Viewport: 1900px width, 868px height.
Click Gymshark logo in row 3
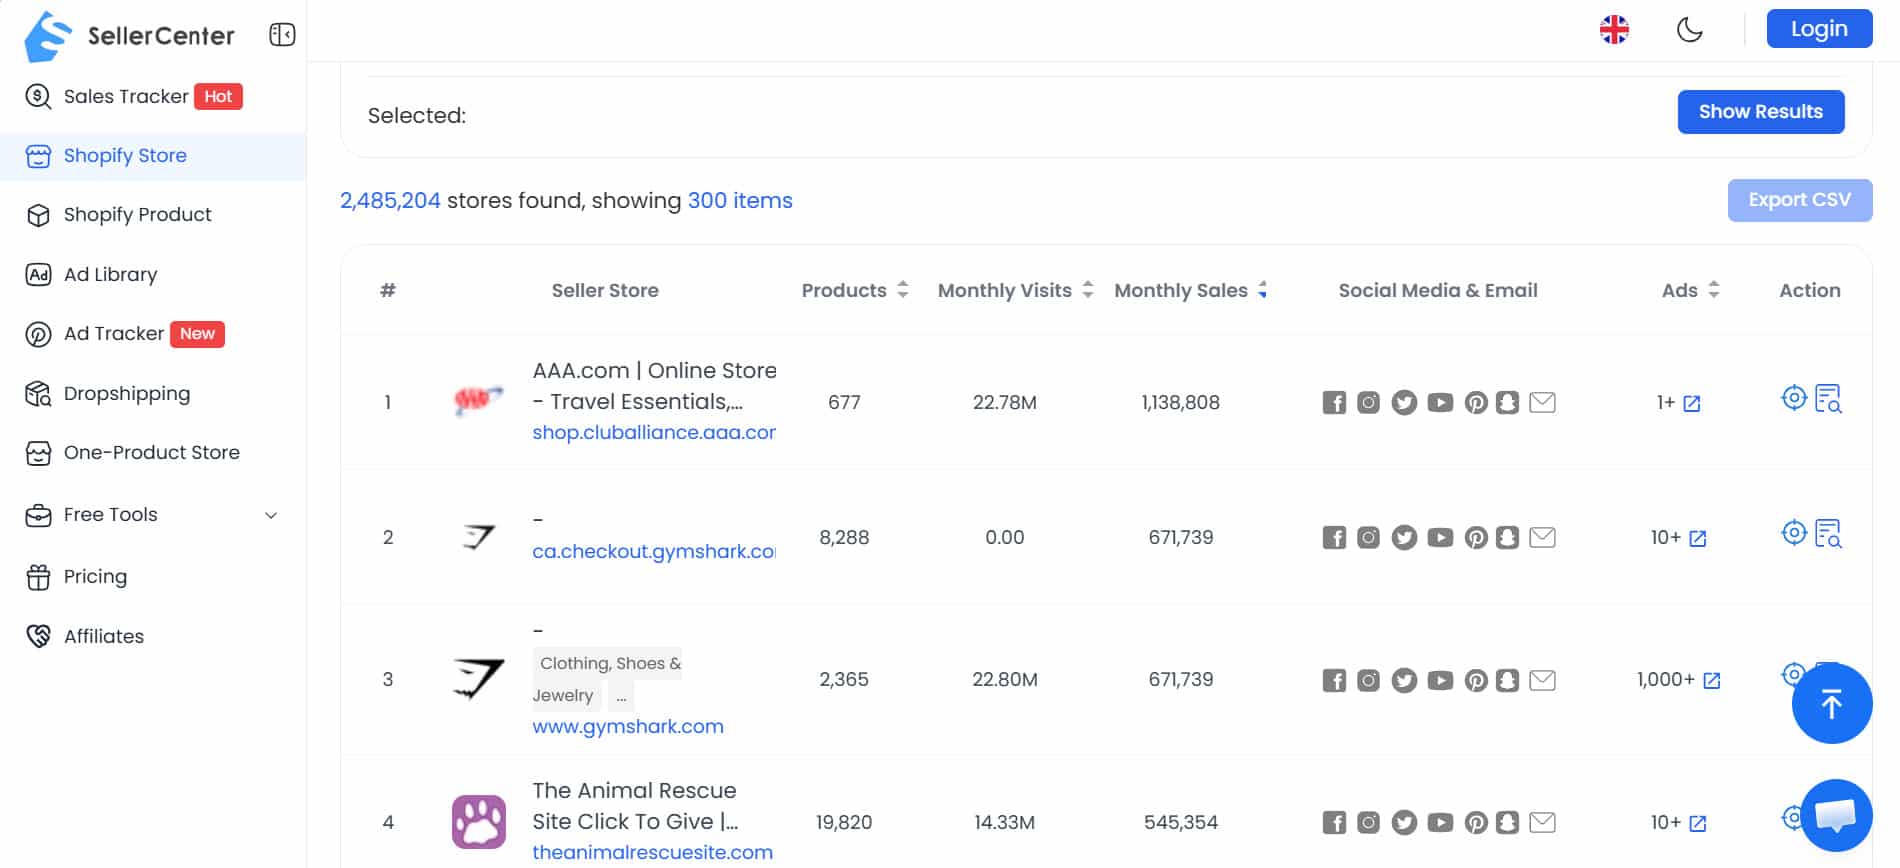click(479, 679)
